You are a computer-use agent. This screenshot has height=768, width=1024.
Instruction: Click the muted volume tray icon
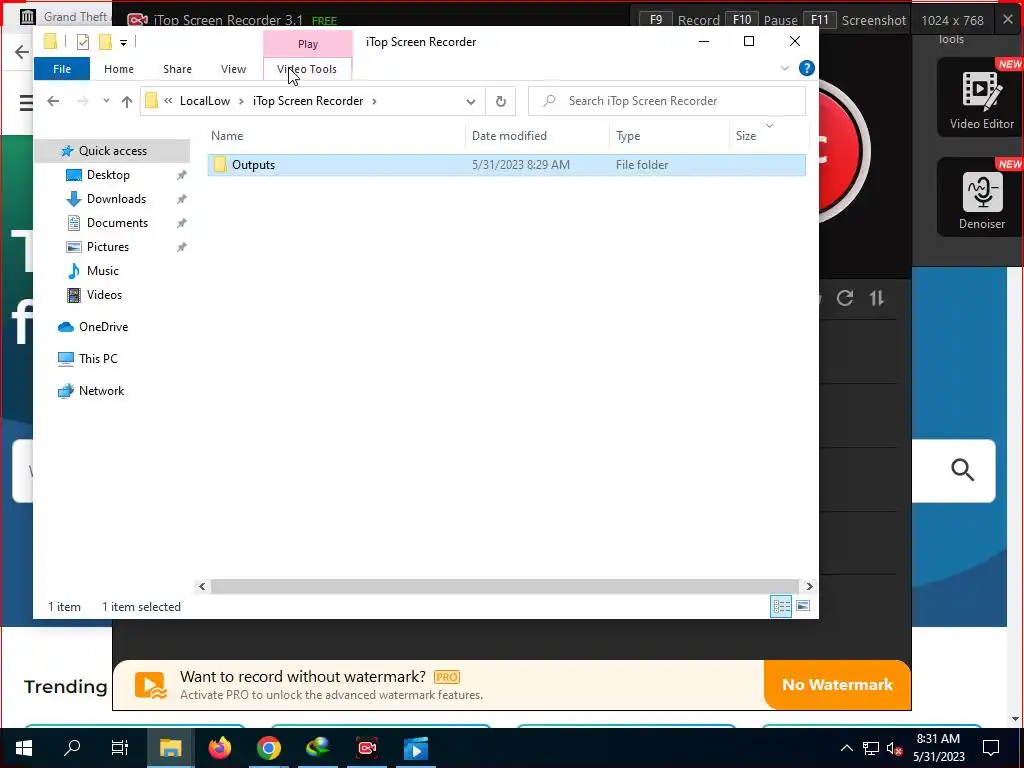(895, 748)
